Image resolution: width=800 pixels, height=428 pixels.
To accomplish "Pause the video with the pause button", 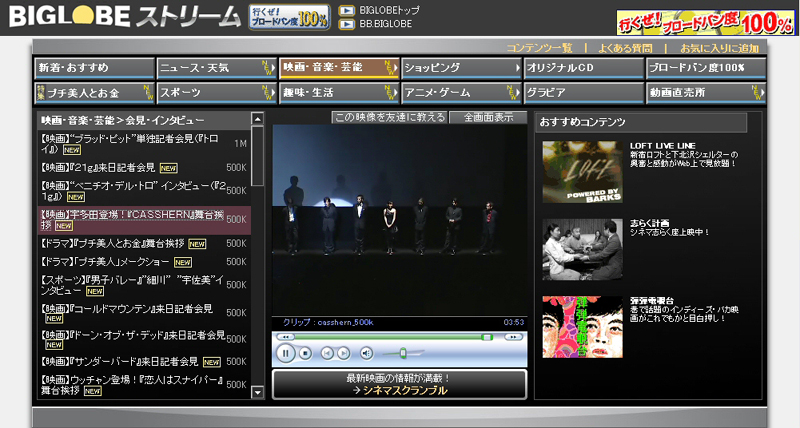I will (x=285, y=353).
